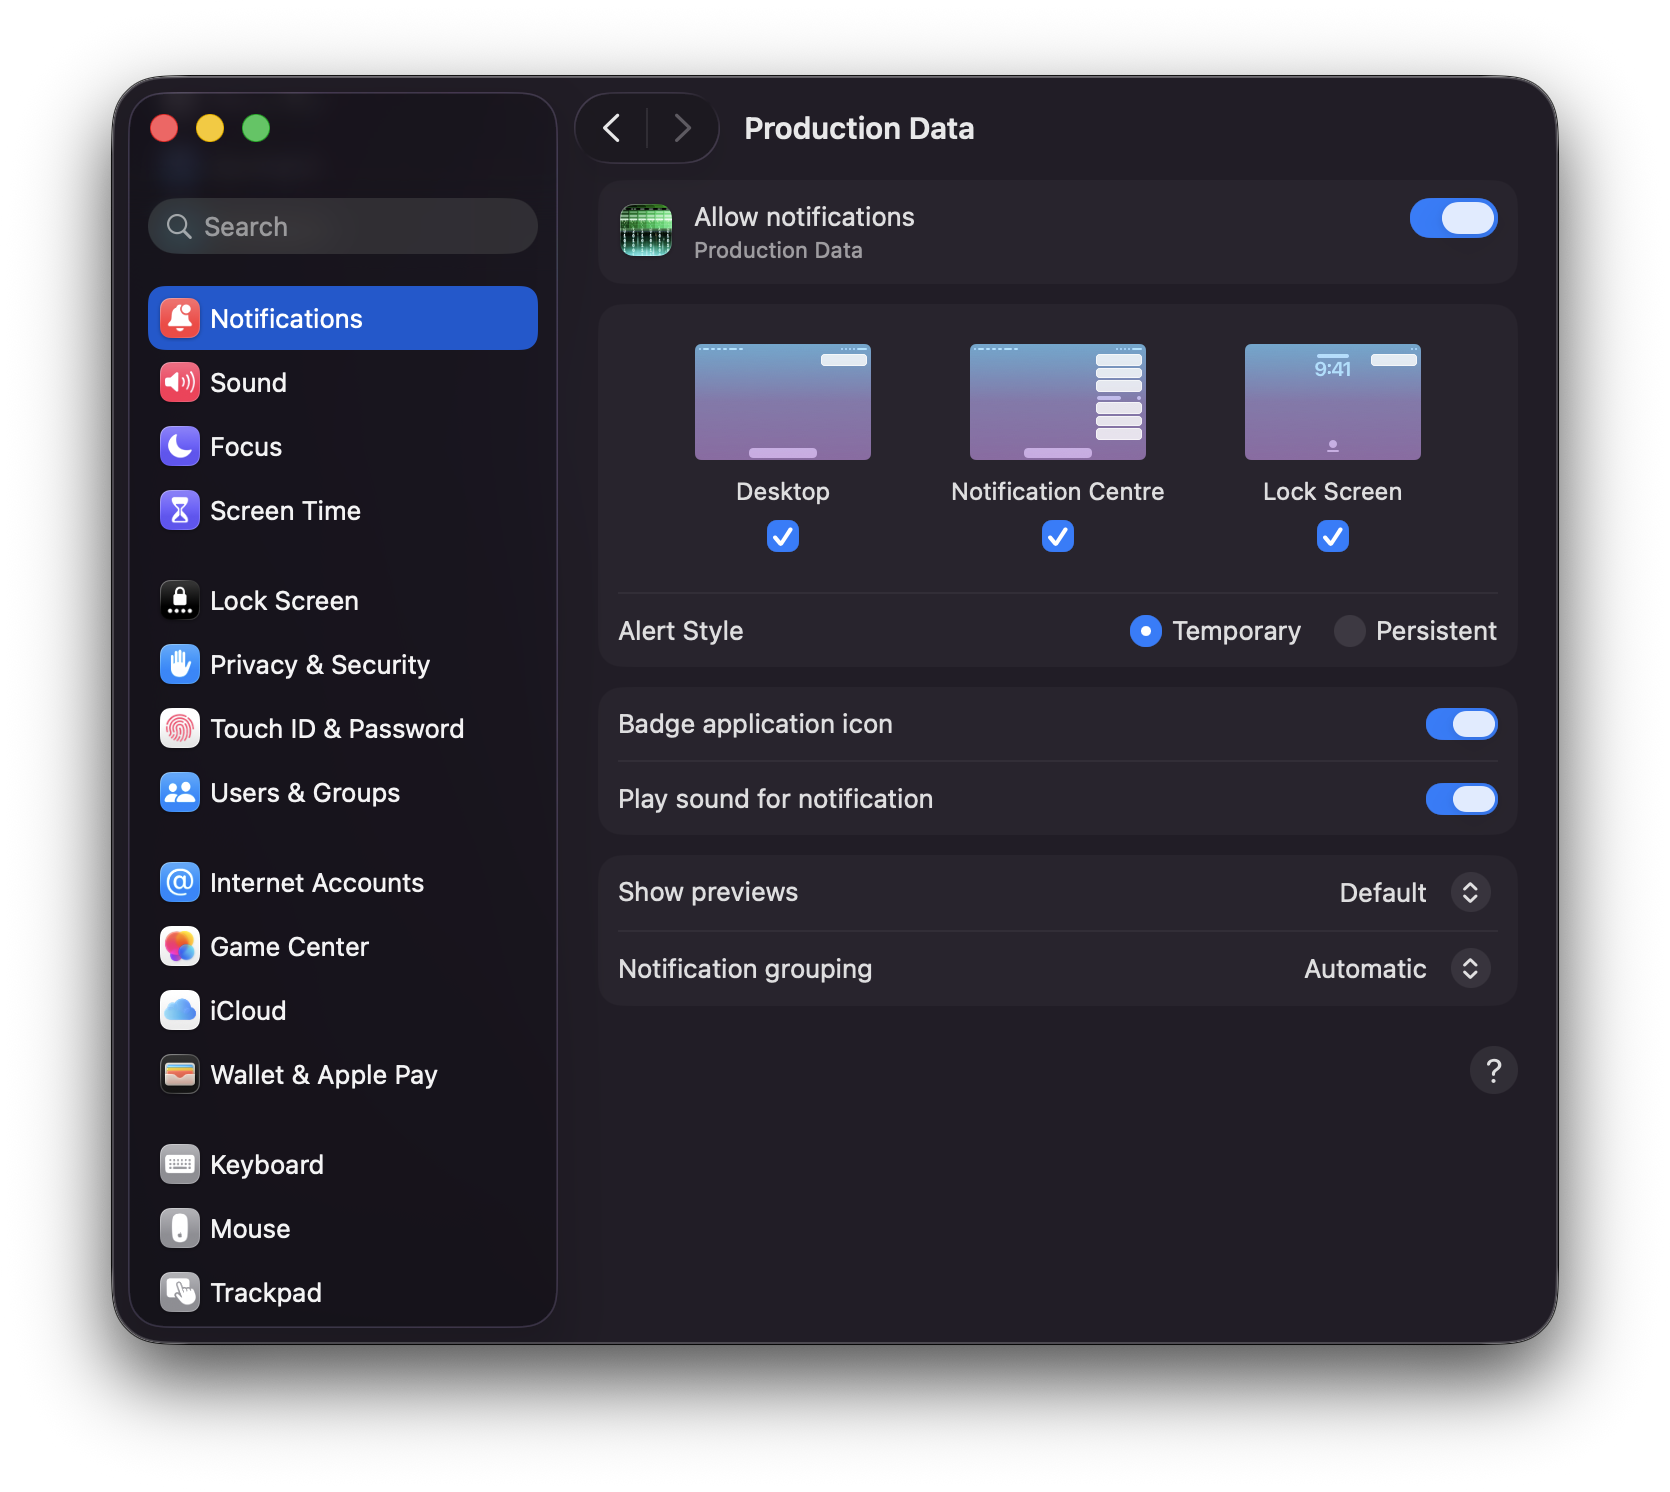Click the green zoom window button
The width and height of the screenshot is (1670, 1492).
click(x=256, y=128)
